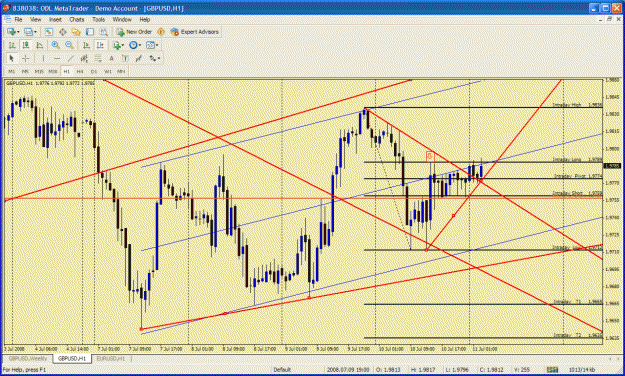Screen dimensions: 625x376
Task: Toggle chart Auto Scroll
Action: pos(86,45)
